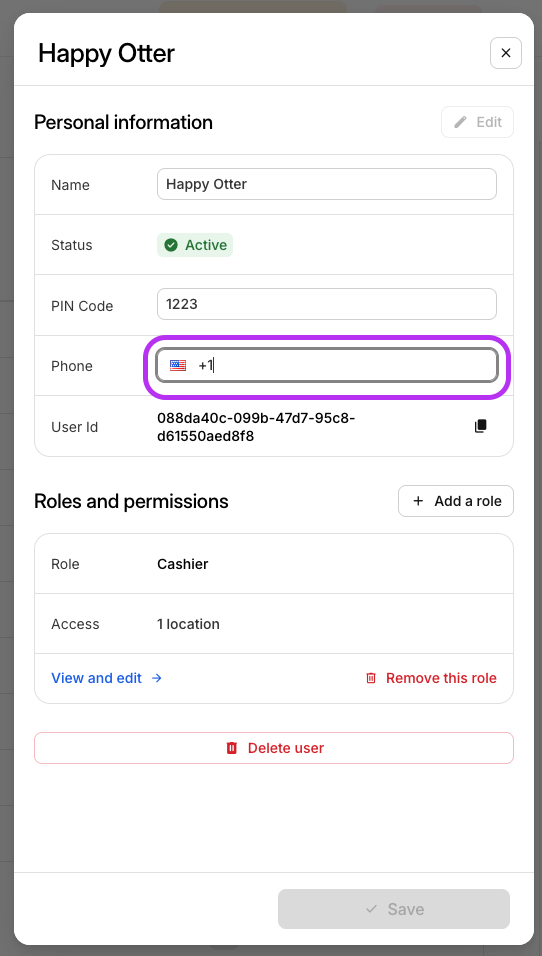Click the plus icon on Add a role
The width and height of the screenshot is (542, 956).
pos(418,501)
